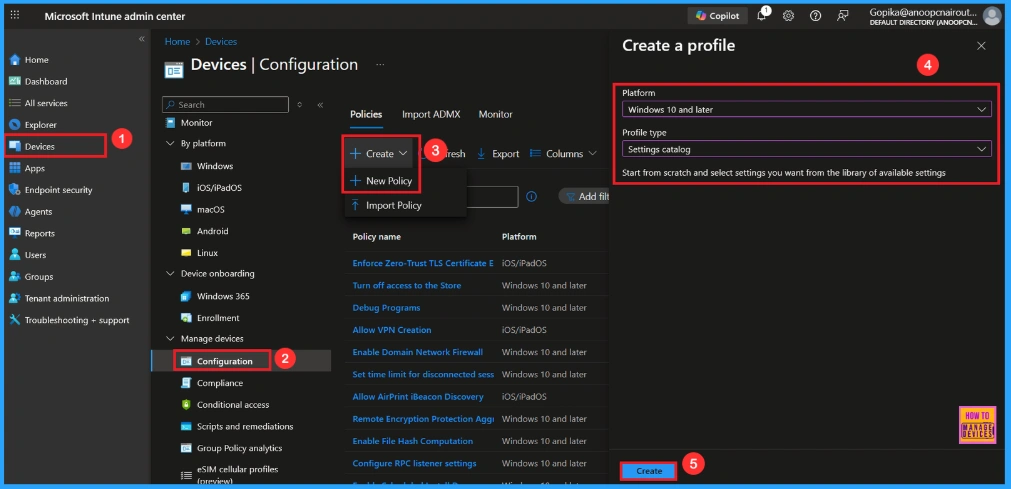Click Export in the toolbar
Screen dimensions: 1011x489
498,154
